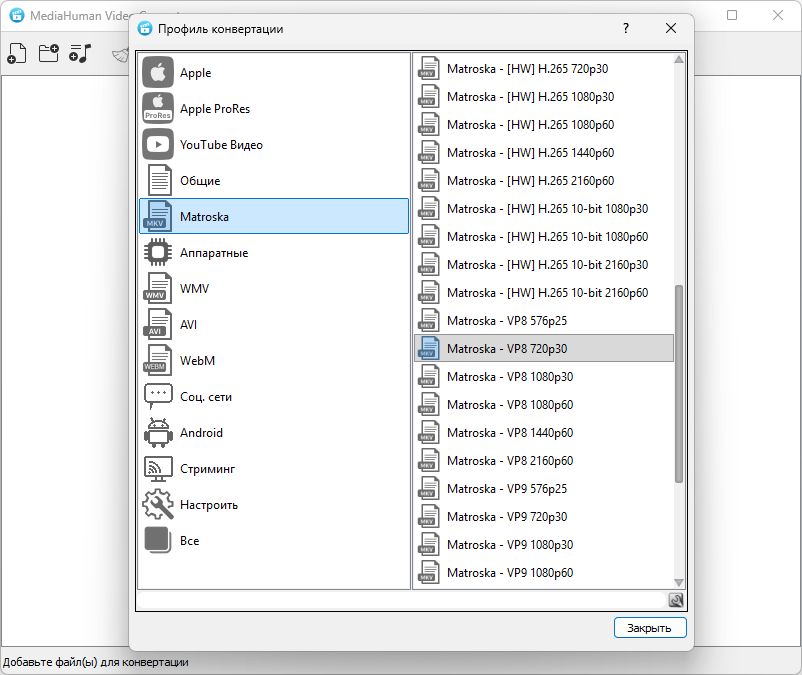Select Matroska - VP9 576p25
The width and height of the screenshot is (802, 675).
point(544,489)
